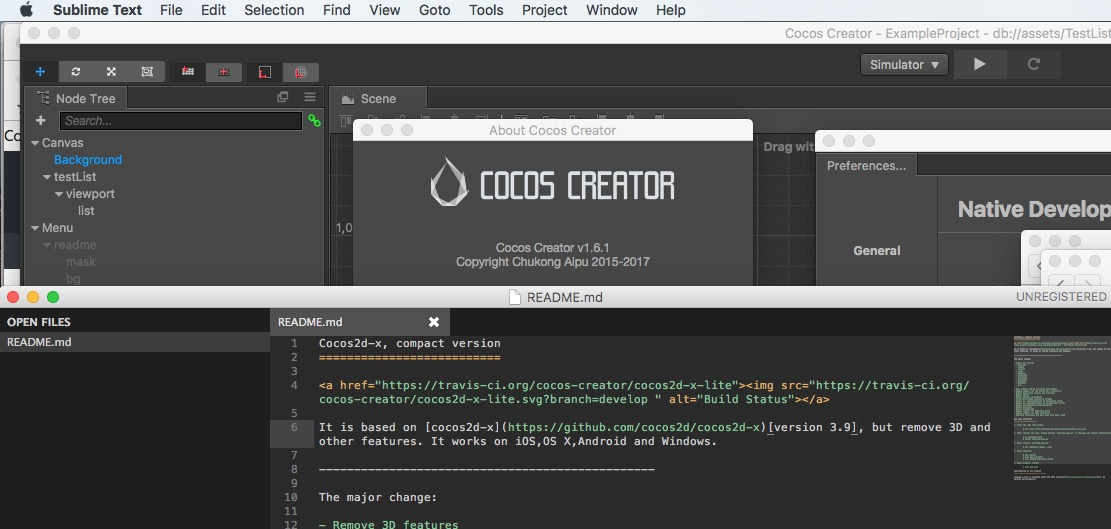Click the "Cocos2d-x, compact version" heading line
Screen dimensions: 1111x529
tap(410, 343)
